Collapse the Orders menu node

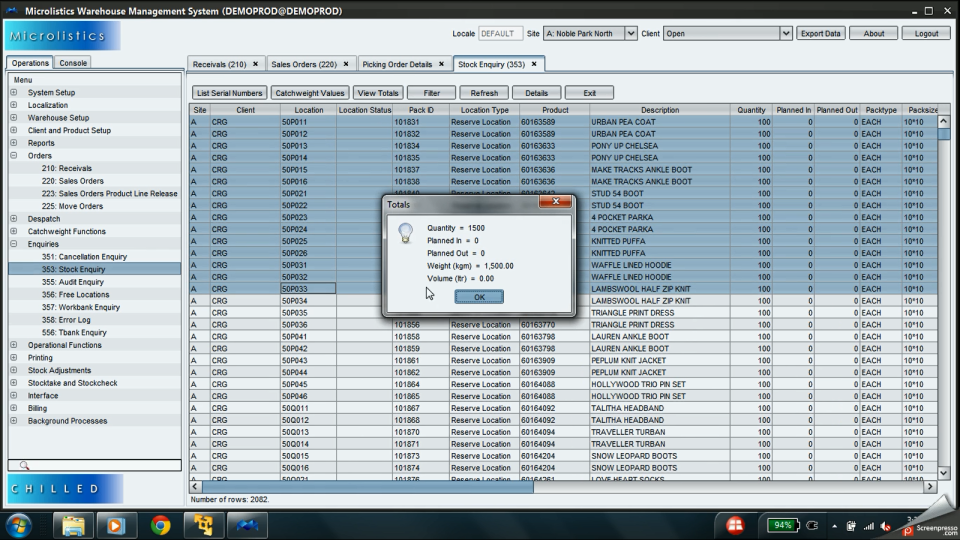[13, 156]
